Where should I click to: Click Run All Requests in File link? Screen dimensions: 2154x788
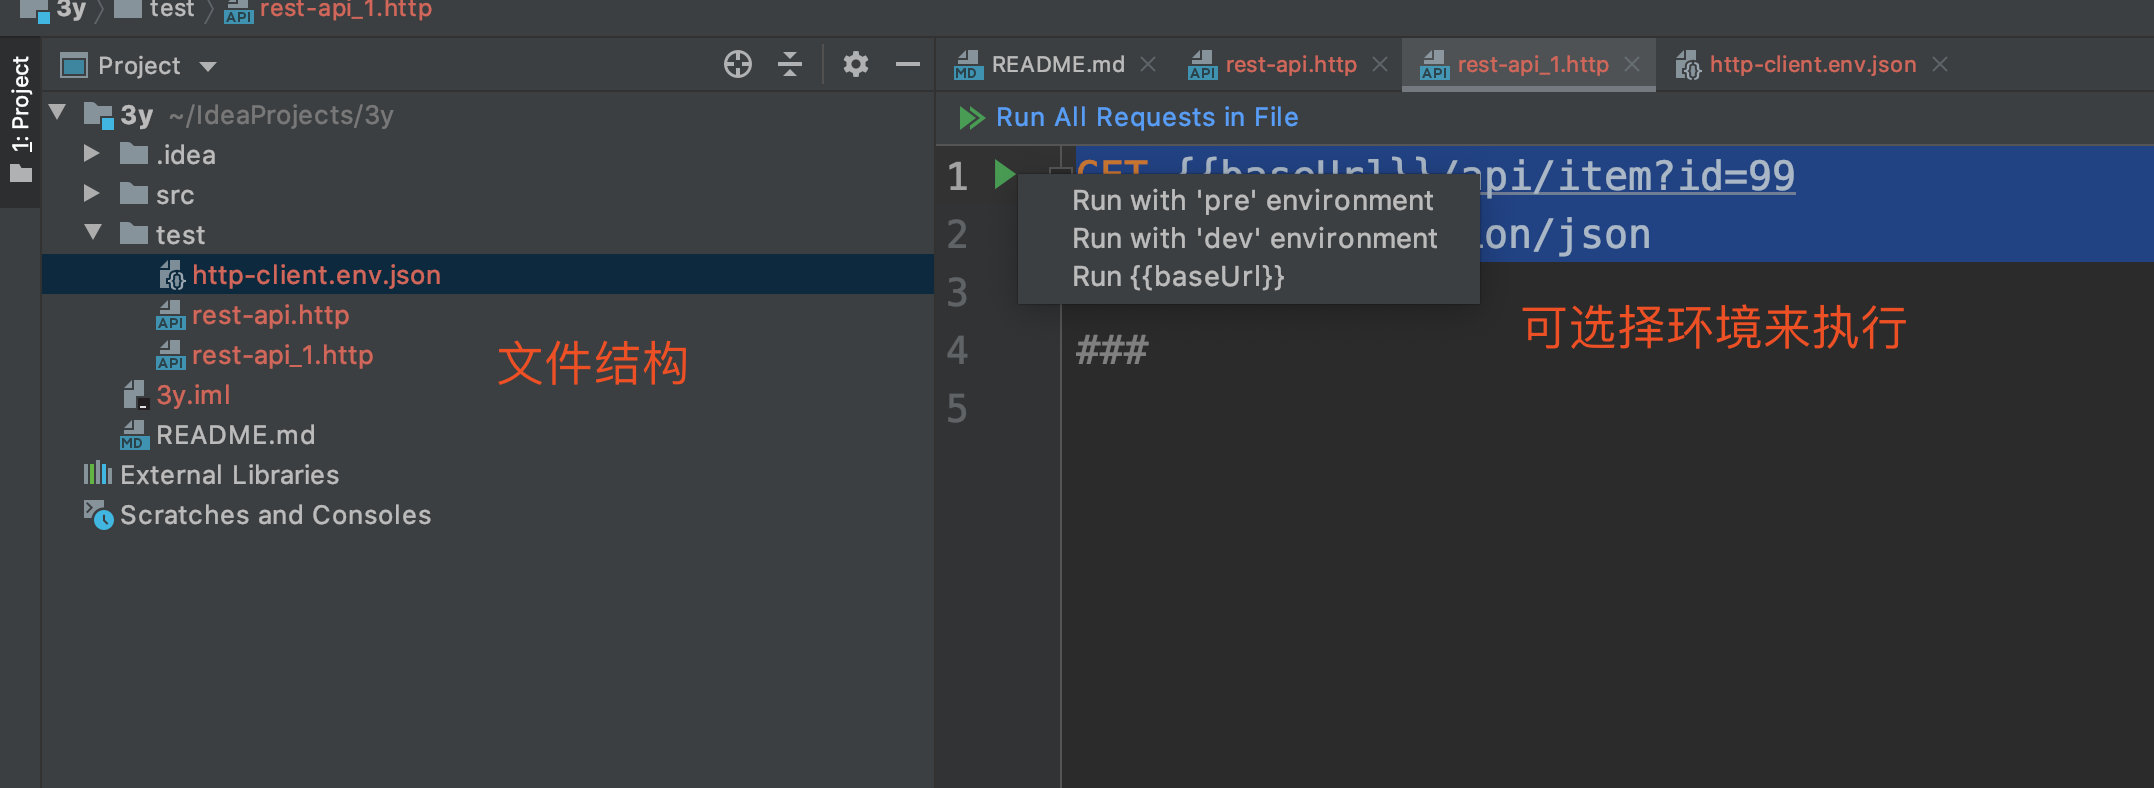tap(1147, 118)
